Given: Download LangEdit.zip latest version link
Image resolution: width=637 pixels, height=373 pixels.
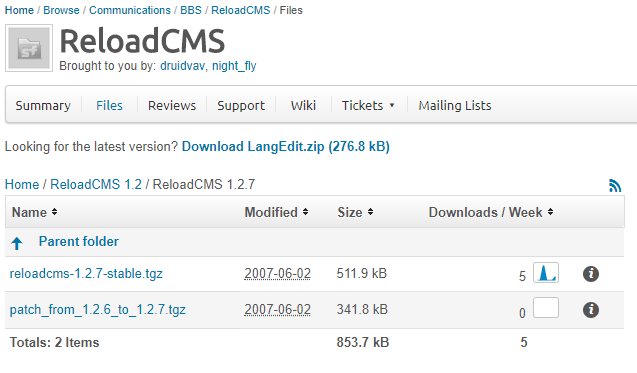Looking at the screenshot, I should click(286, 146).
